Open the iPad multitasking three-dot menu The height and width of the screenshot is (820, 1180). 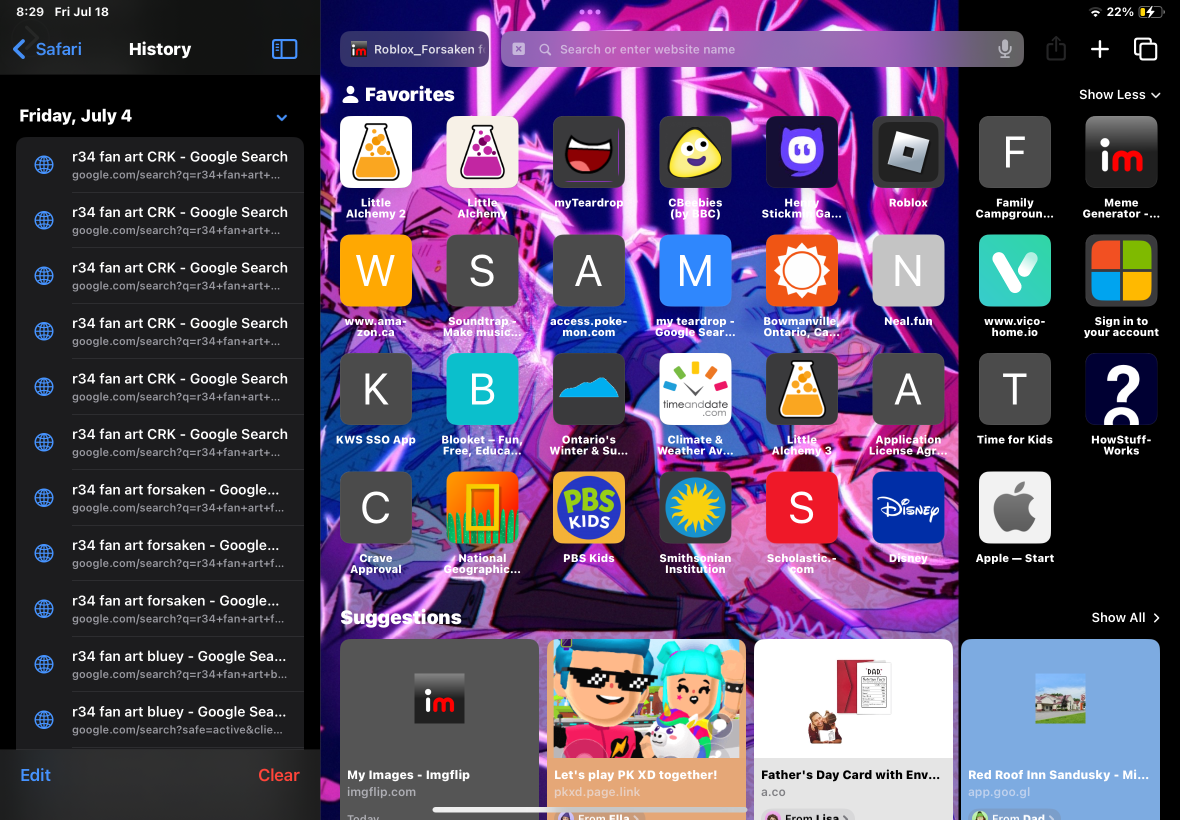coord(590,12)
